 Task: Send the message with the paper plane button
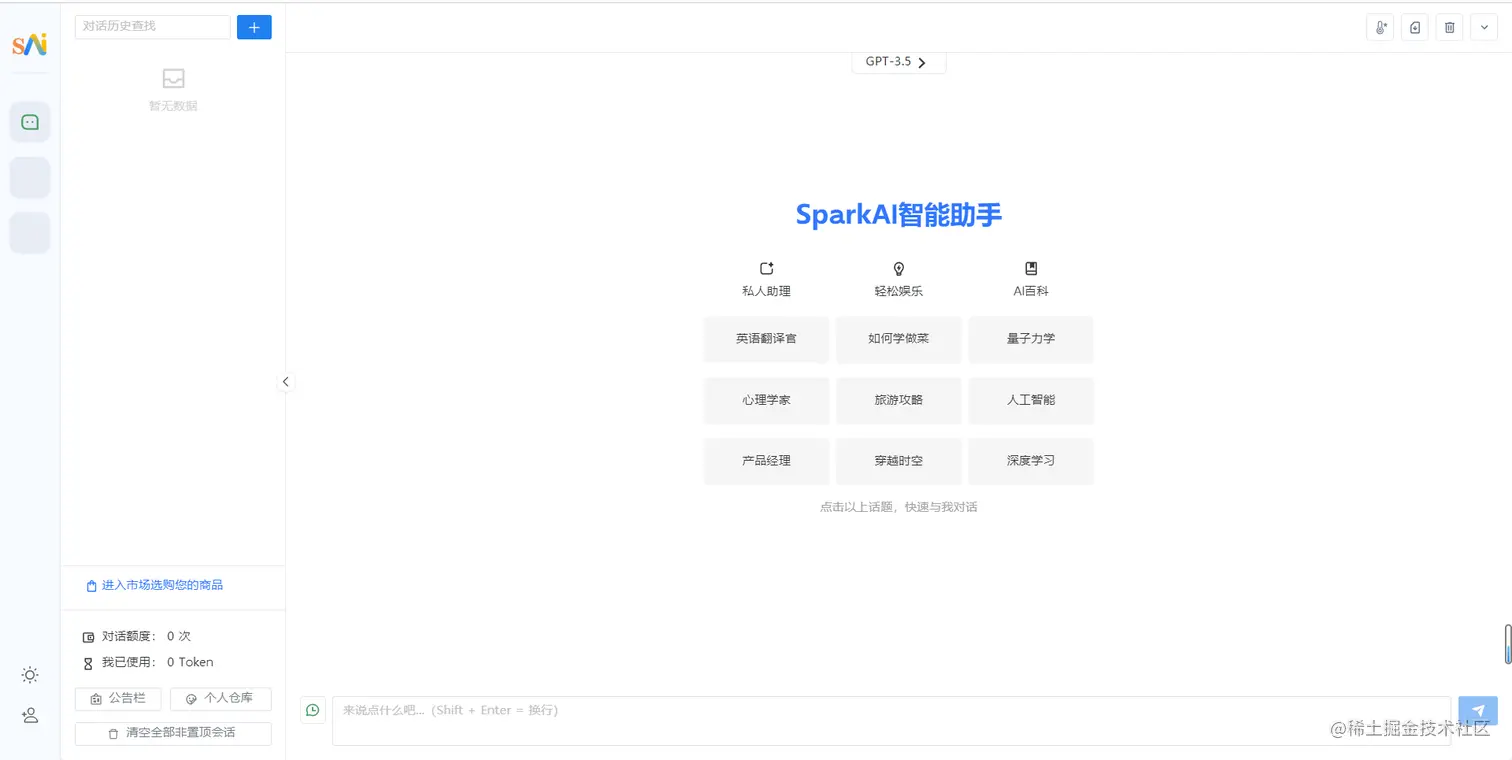coord(1478,710)
